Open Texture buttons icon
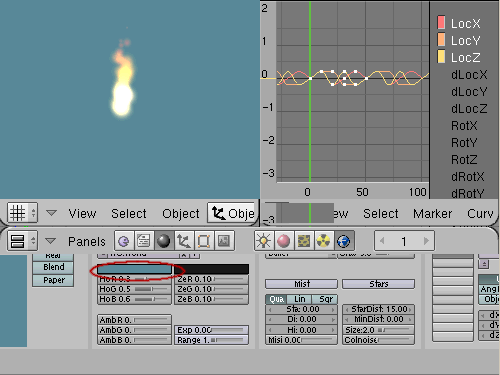 click(304, 241)
